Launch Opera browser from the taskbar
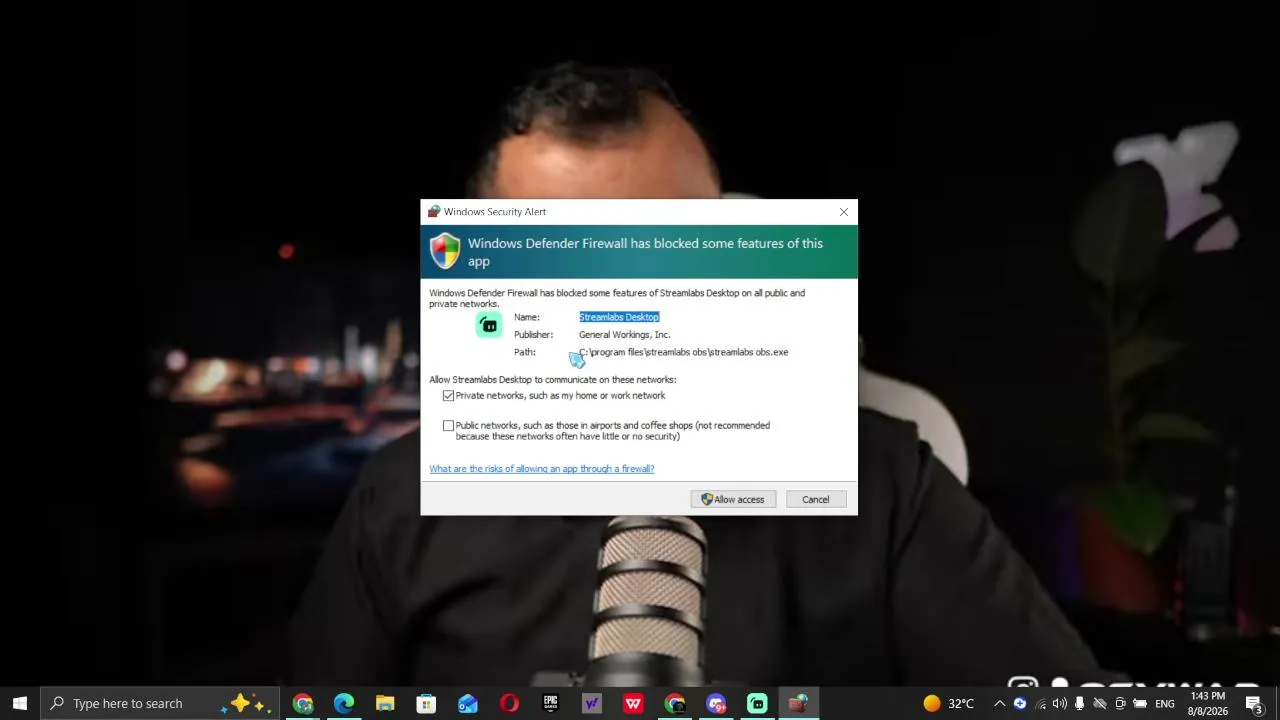The width and height of the screenshot is (1280, 720). tap(509, 703)
